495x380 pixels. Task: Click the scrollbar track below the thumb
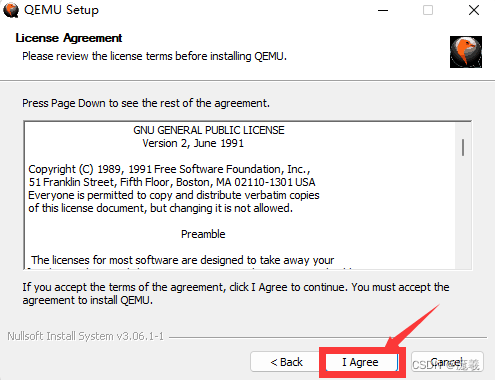[463, 212]
